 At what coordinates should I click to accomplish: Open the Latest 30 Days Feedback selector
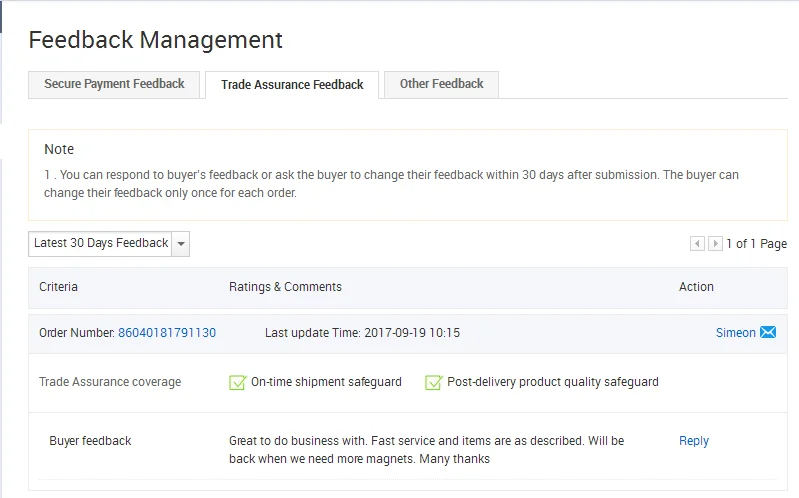point(100,244)
